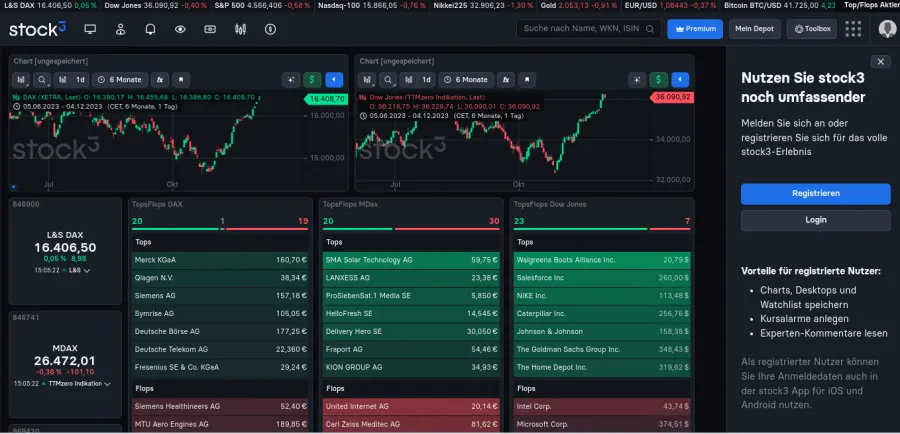Open the dollar coin icon in header
The image size is (900, 434).
pyautogui.click(x=270, y=29)
